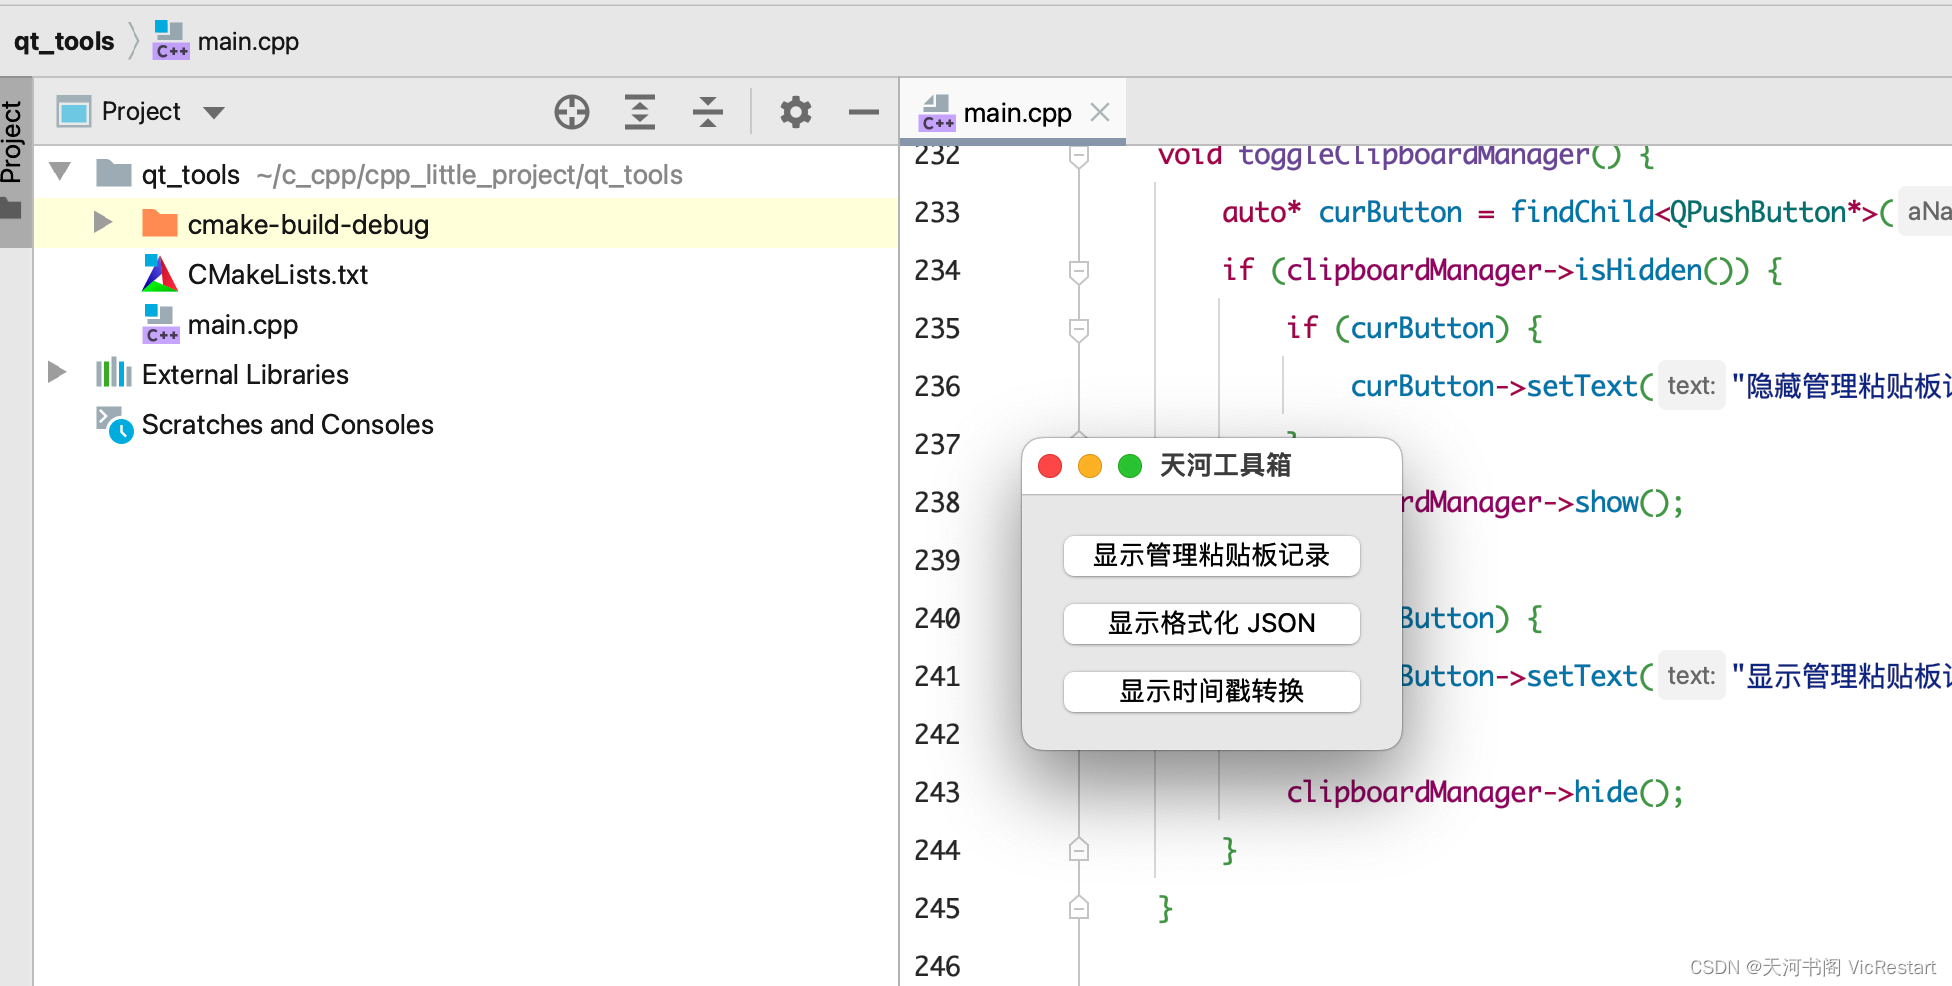The height and width of the screenshot is (986, 1952).
Task: Click the External Libraries bar chart icon
Action: 114,373
